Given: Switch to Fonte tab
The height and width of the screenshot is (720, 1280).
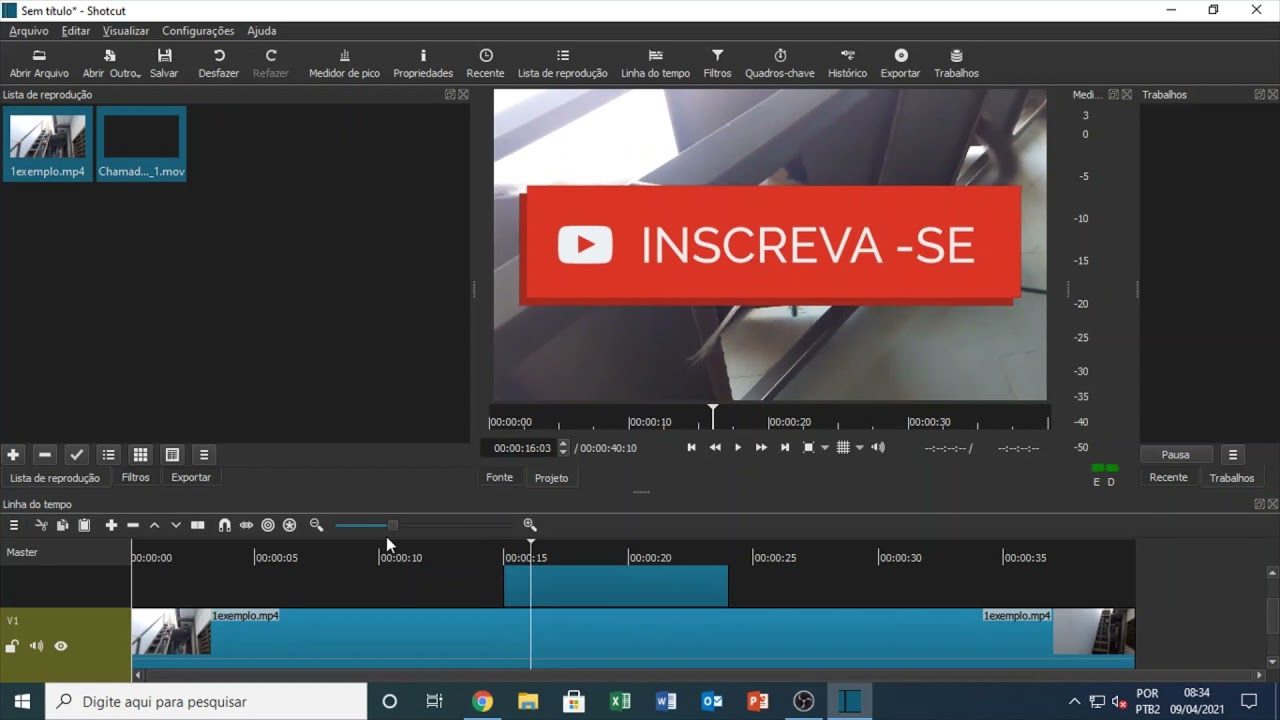Looking at the screenshot, I should tap(500, 478).
